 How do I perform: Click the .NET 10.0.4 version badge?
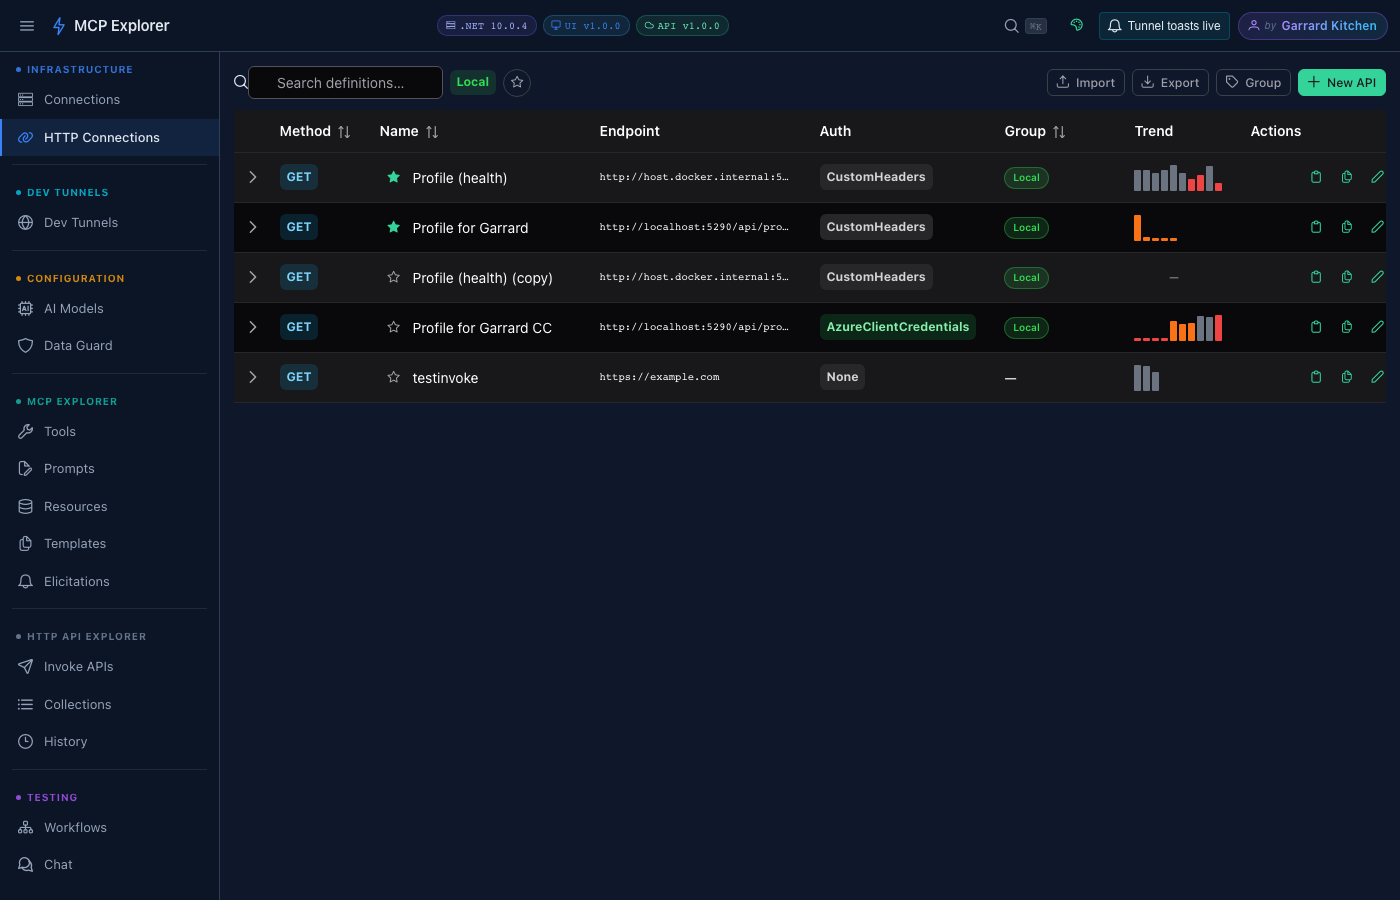tap(487, 26)
